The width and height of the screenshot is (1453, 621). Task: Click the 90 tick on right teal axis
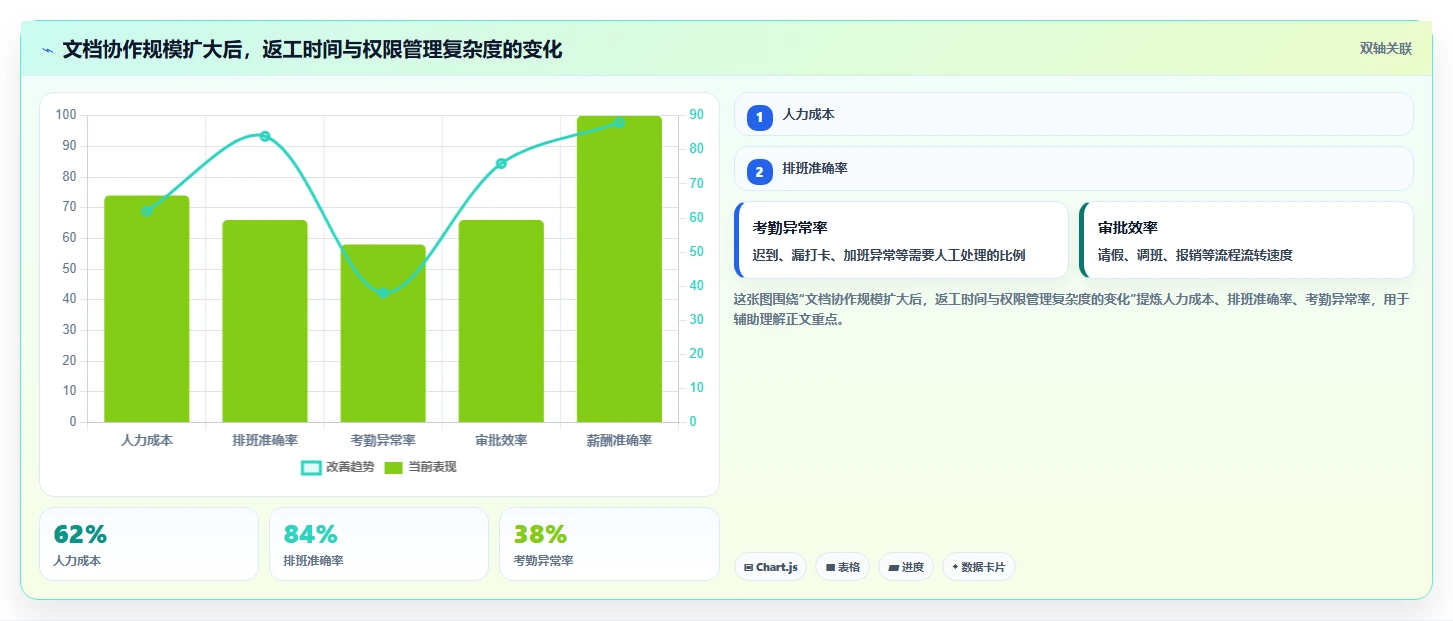pyautogui.click(x=697, y=116)
